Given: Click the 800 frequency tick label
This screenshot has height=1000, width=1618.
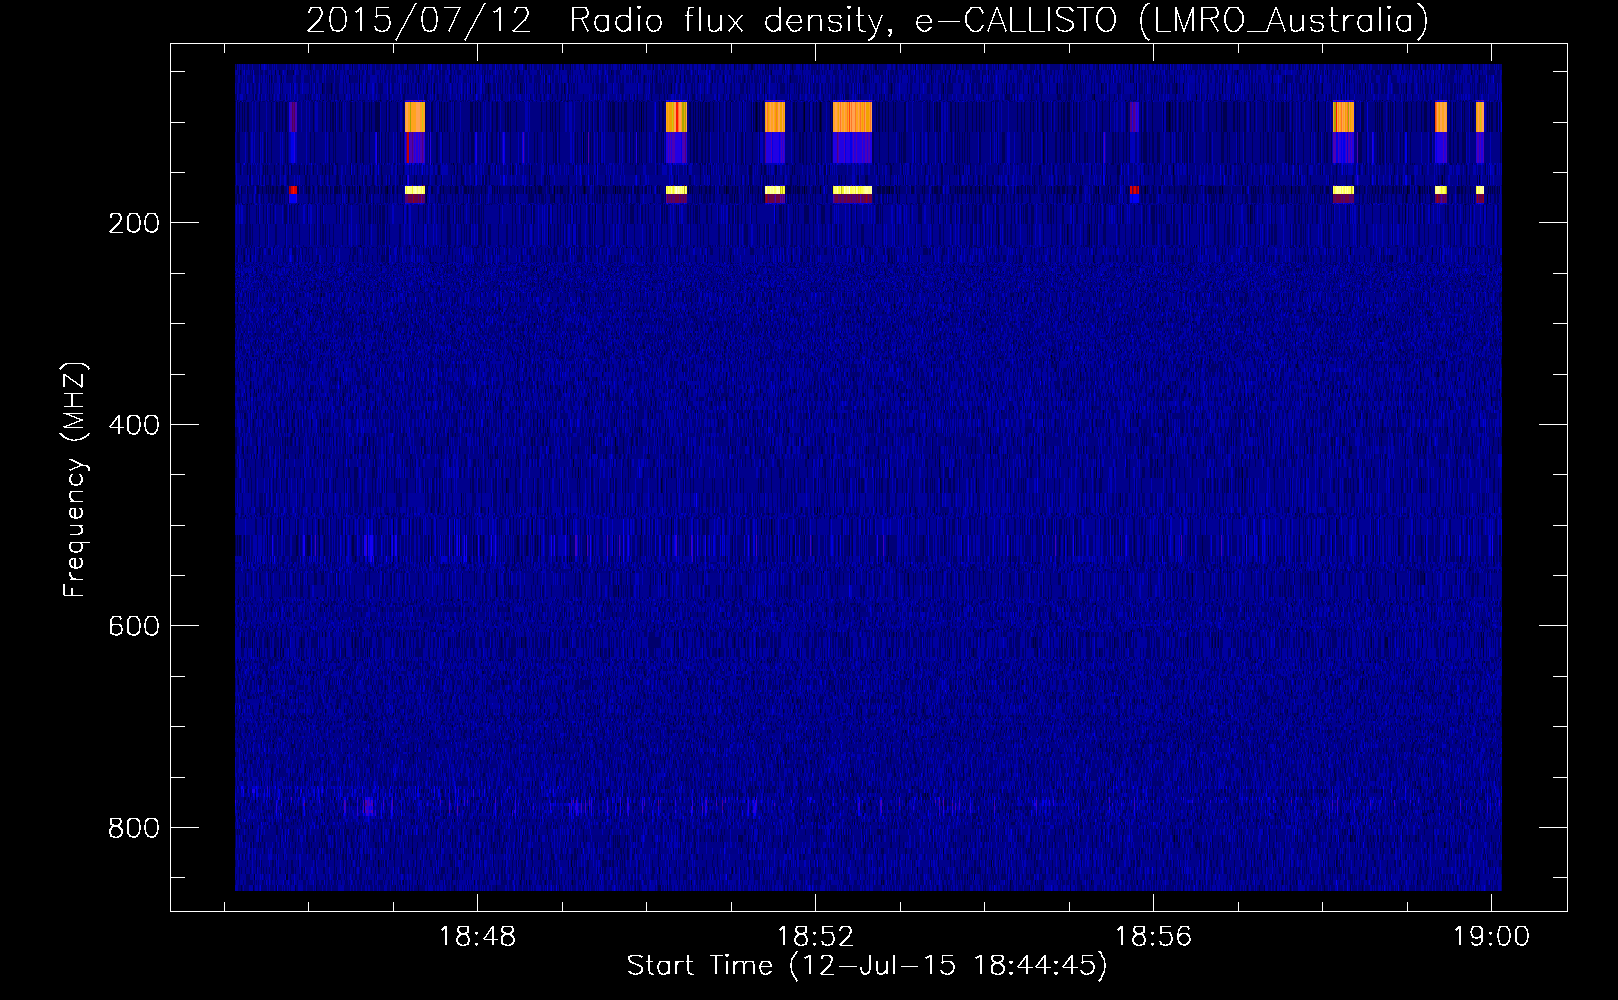Looking at the screenshot, I should 134,828.
